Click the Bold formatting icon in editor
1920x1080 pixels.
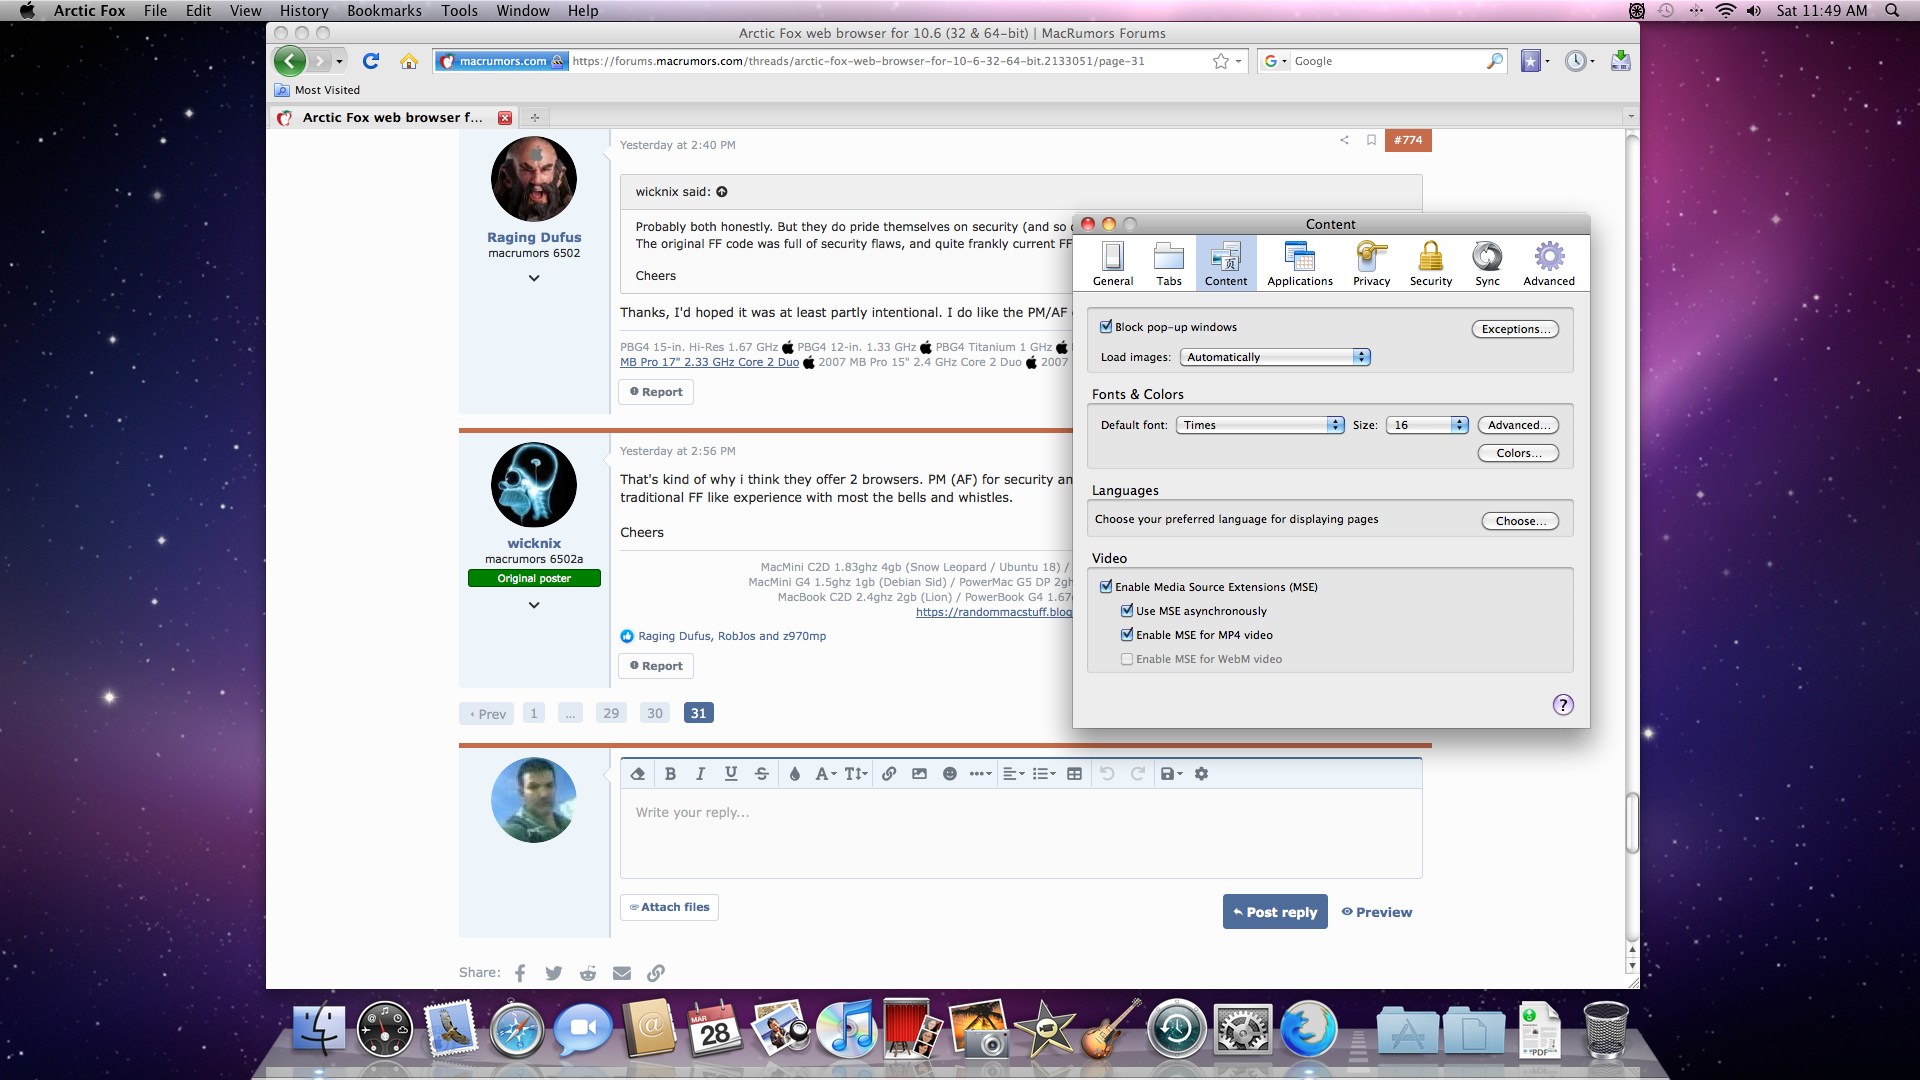pos(670,774)
